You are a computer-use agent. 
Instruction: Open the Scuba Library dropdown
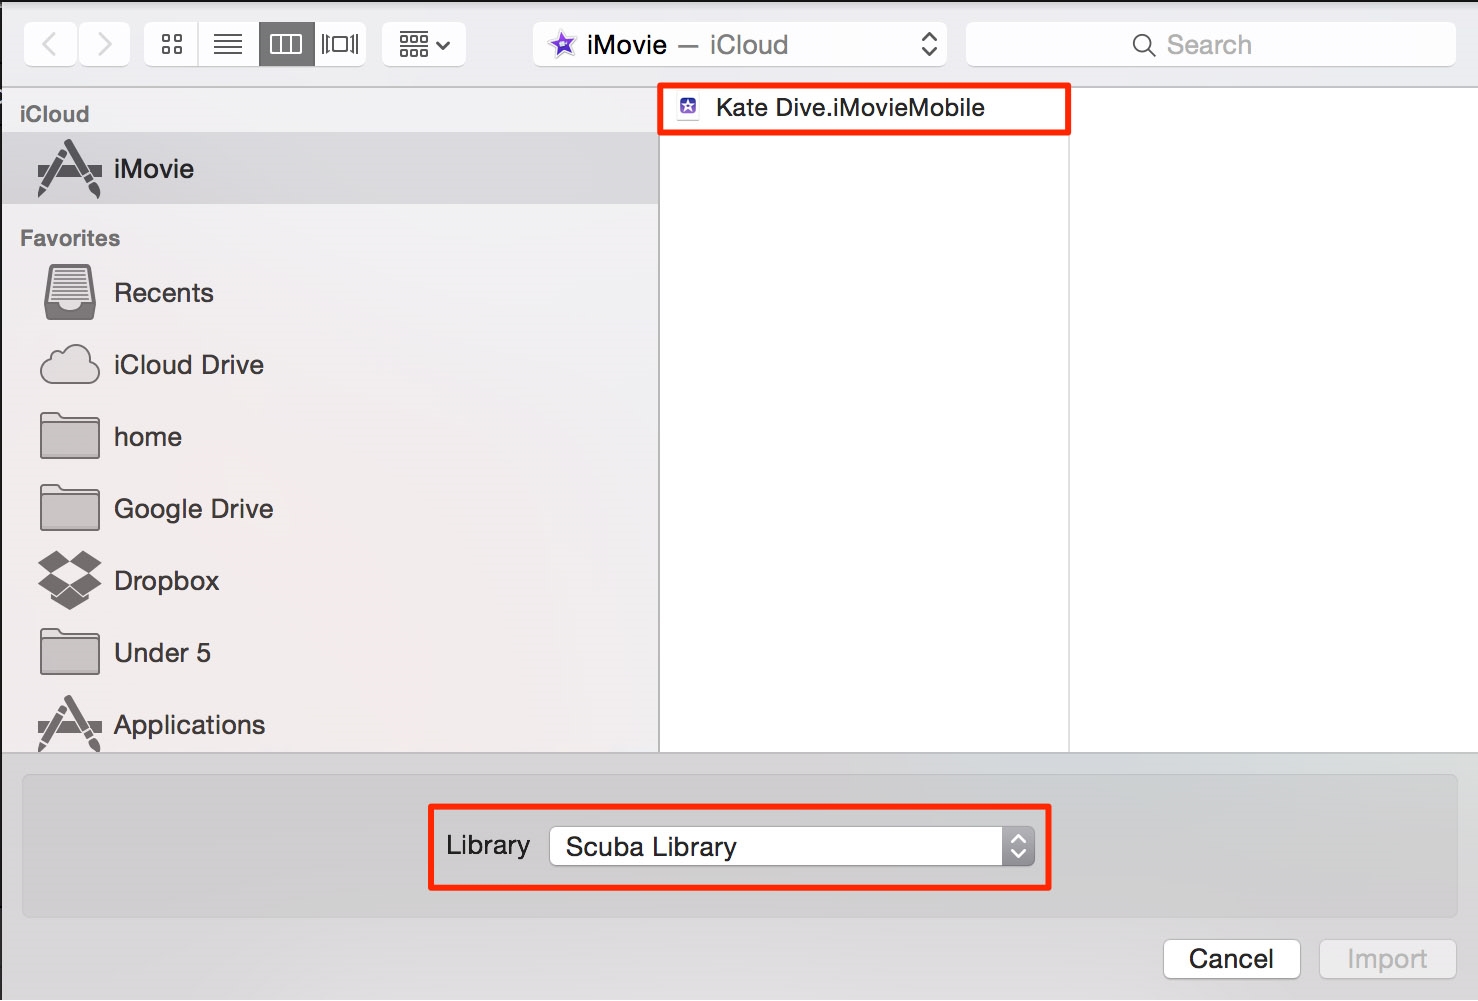click(x=791, y=847)
